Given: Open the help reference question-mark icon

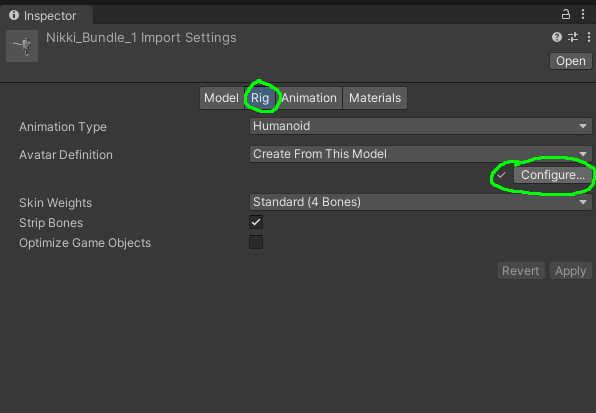Looking at the screenshot, I should 557,37.
